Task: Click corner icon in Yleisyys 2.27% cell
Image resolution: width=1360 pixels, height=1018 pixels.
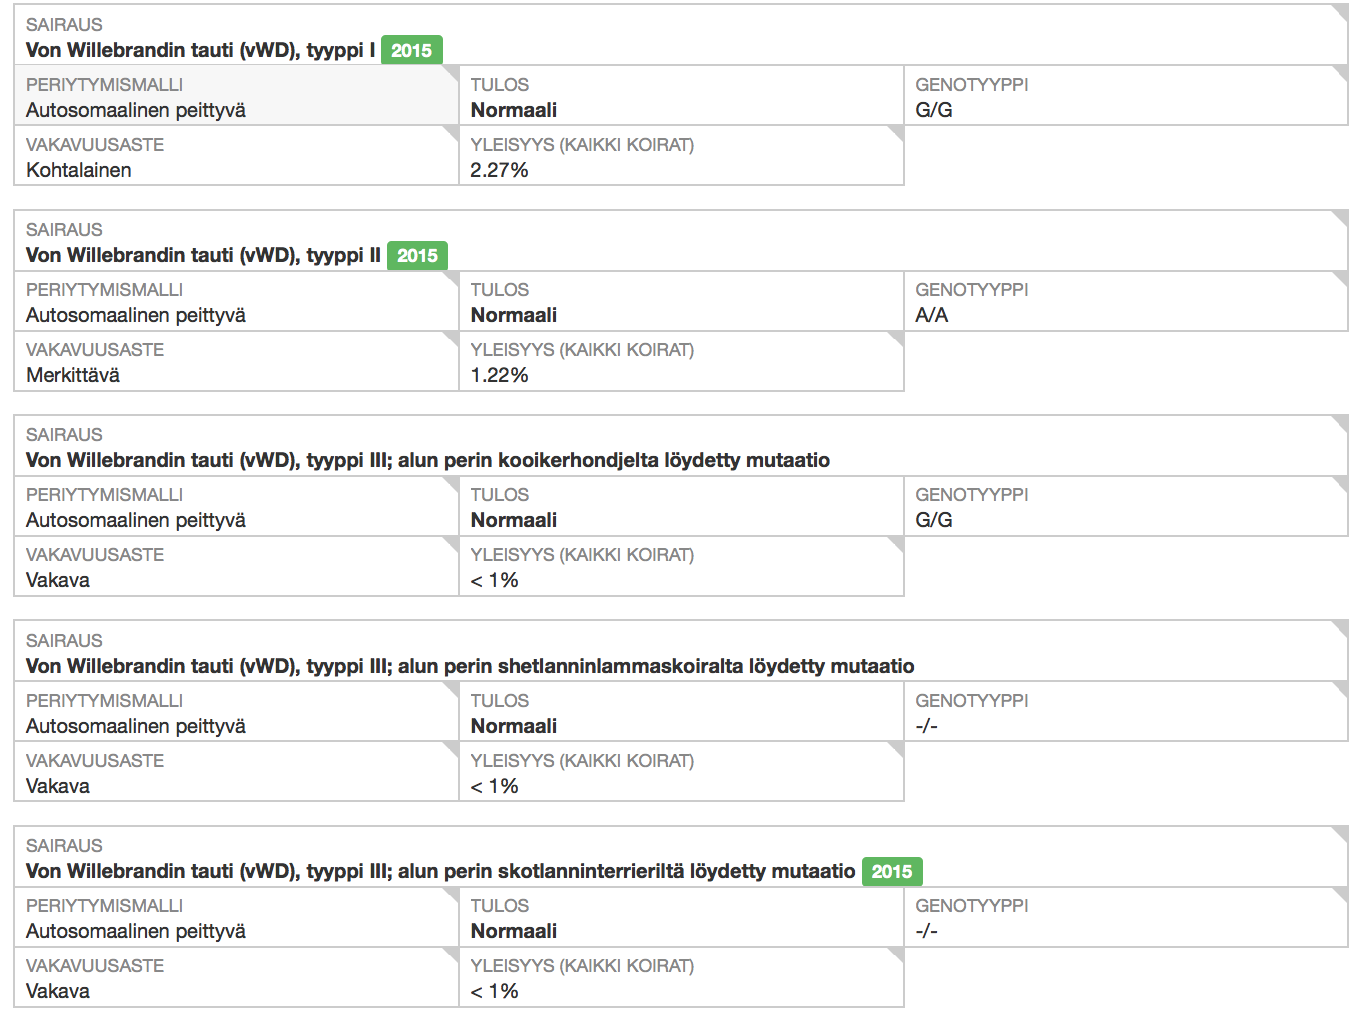Action: click(x=896, y=133)
